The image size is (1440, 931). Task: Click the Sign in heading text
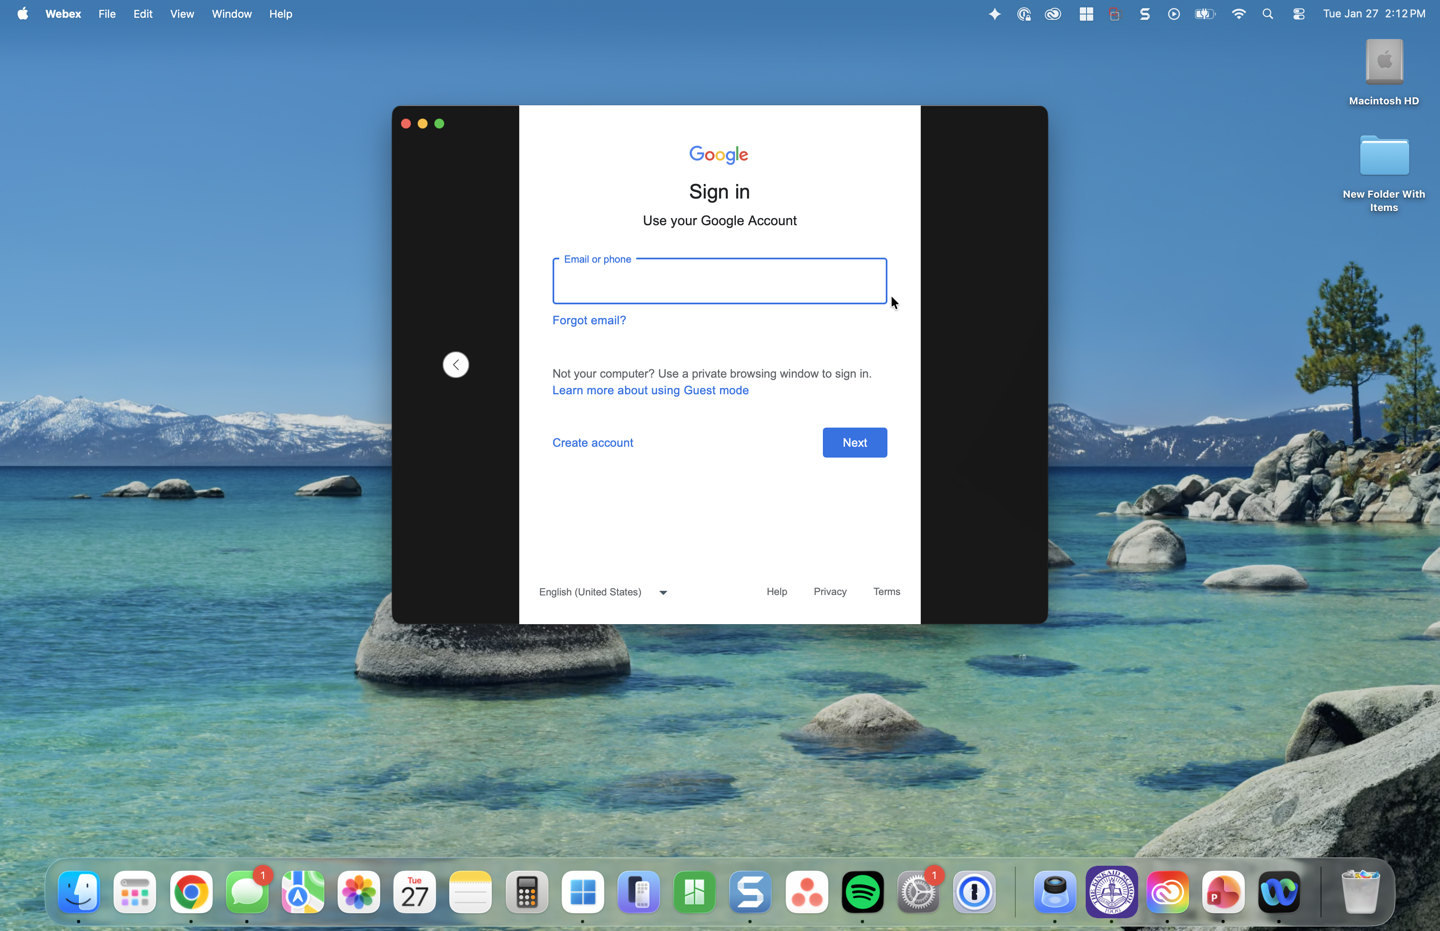coord(719,191)
